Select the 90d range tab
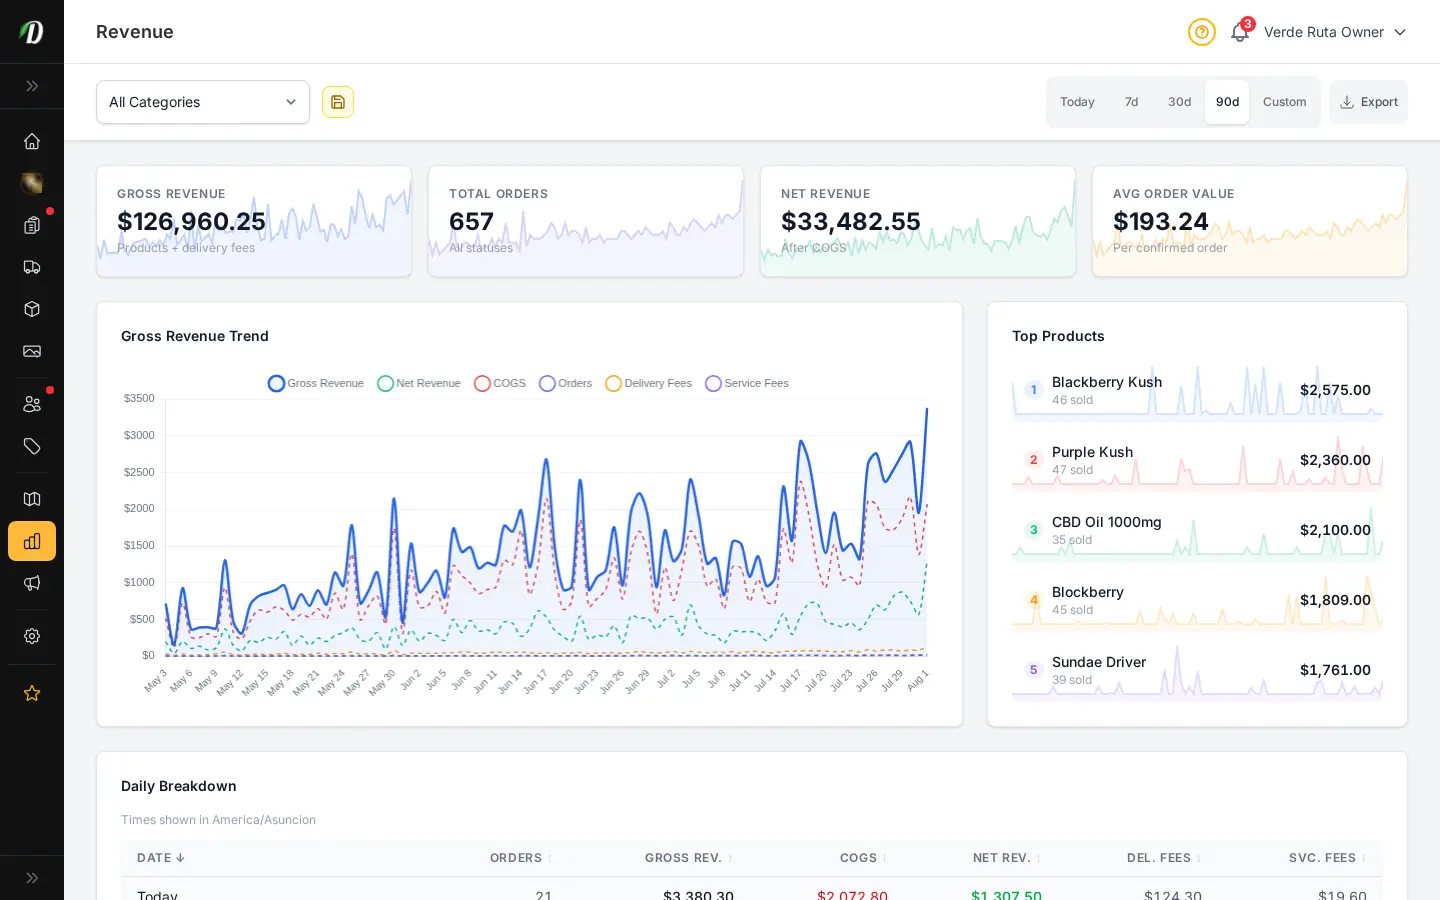The width and height of the screenshot is (1440, 900). (1227, 102)
